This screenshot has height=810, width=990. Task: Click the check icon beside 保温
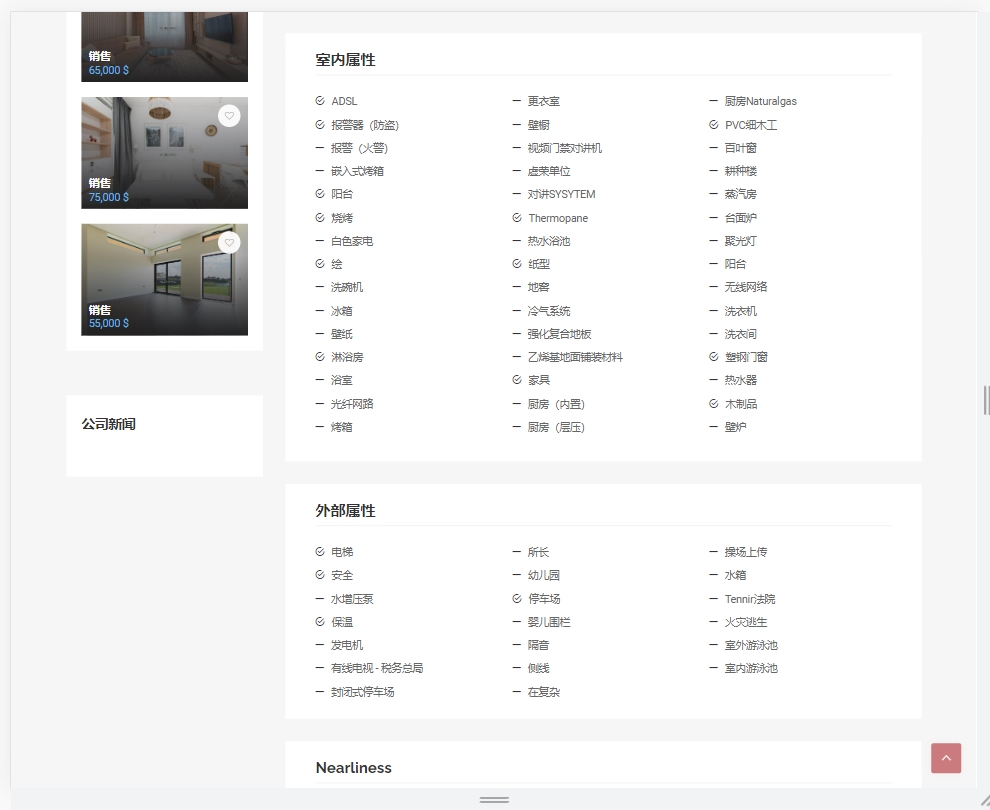(320, 621)
